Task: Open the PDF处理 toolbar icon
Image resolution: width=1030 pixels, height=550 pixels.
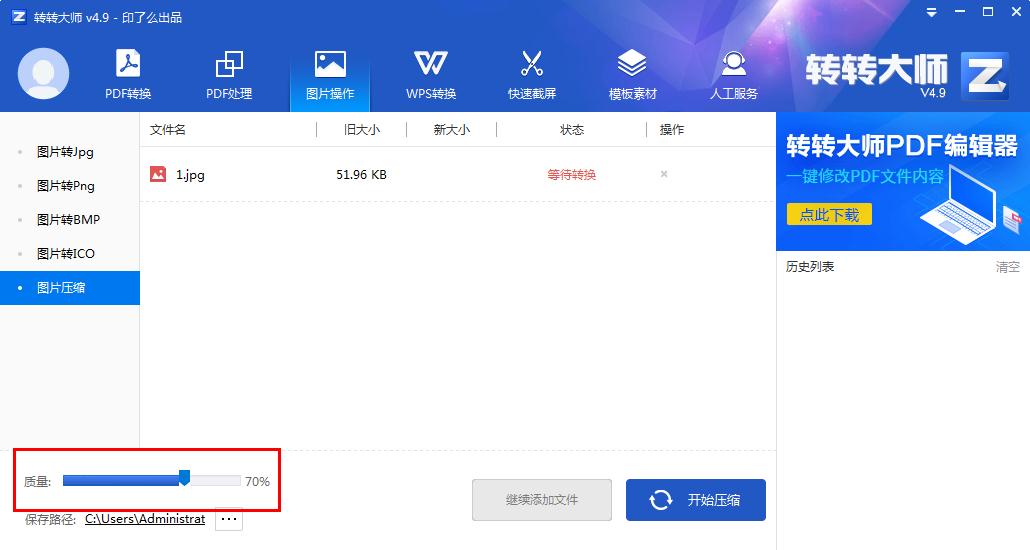Action: point(229,74)
